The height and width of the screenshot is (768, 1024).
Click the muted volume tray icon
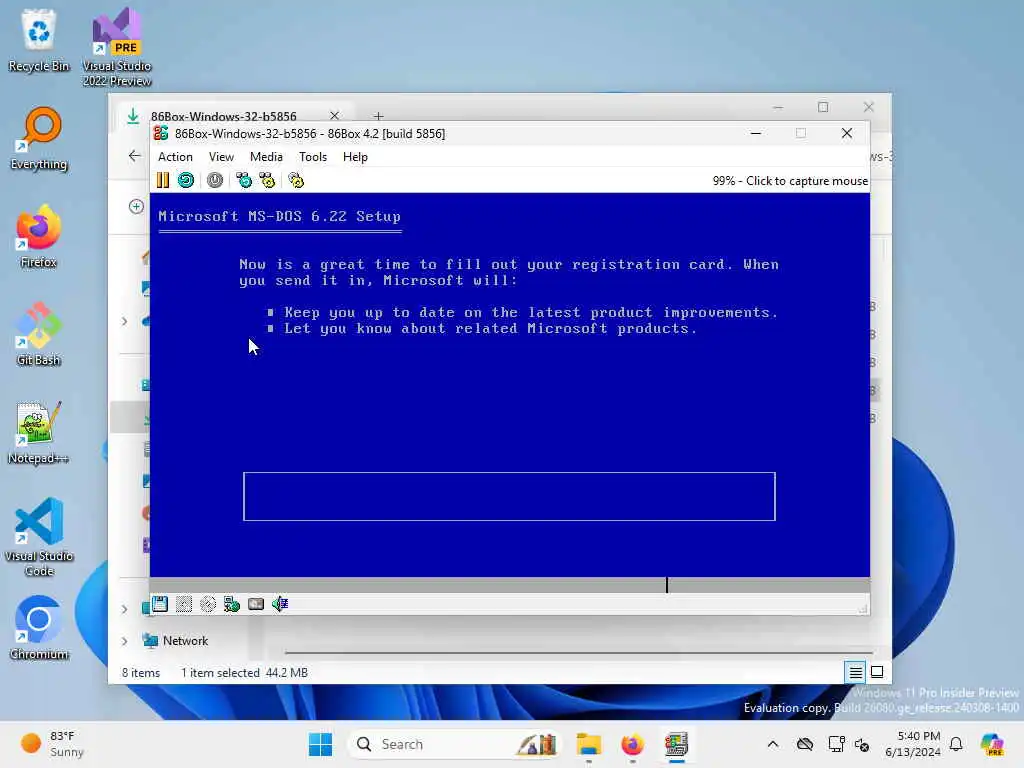click(x=862, y=744)
